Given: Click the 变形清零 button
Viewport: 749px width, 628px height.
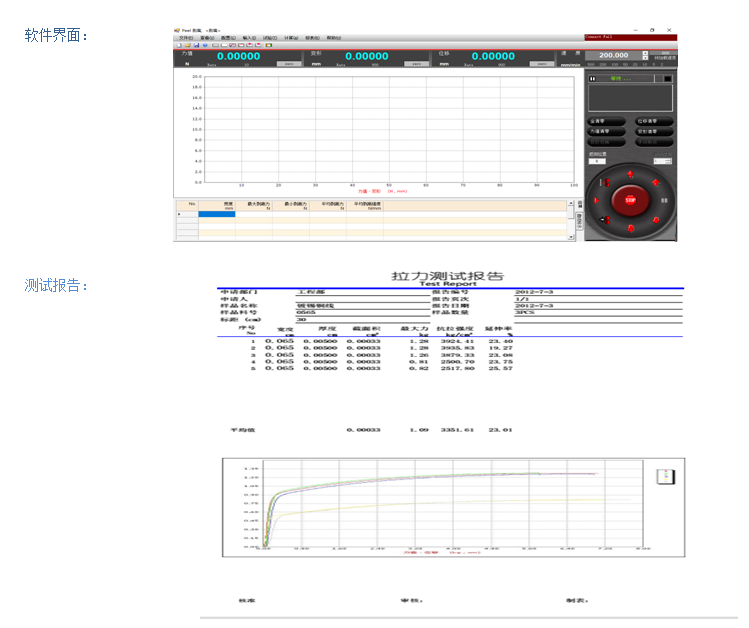Looking at the screenshot, I should click(x=654, y=131).
